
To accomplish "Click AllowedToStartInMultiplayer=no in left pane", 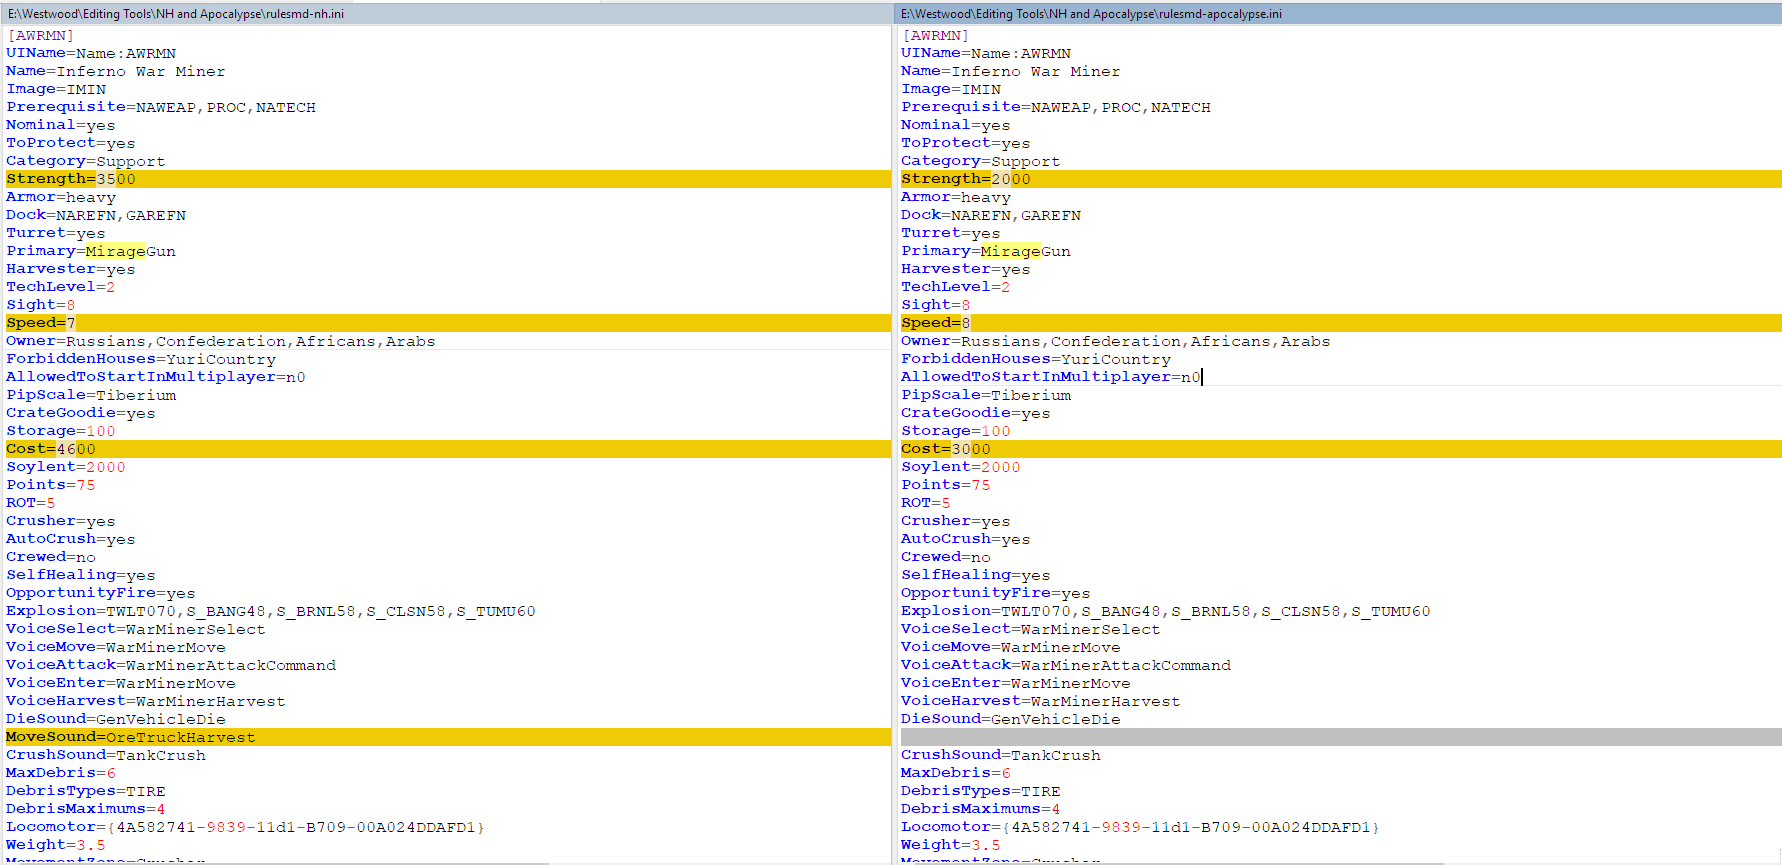I will pos(156,377).
